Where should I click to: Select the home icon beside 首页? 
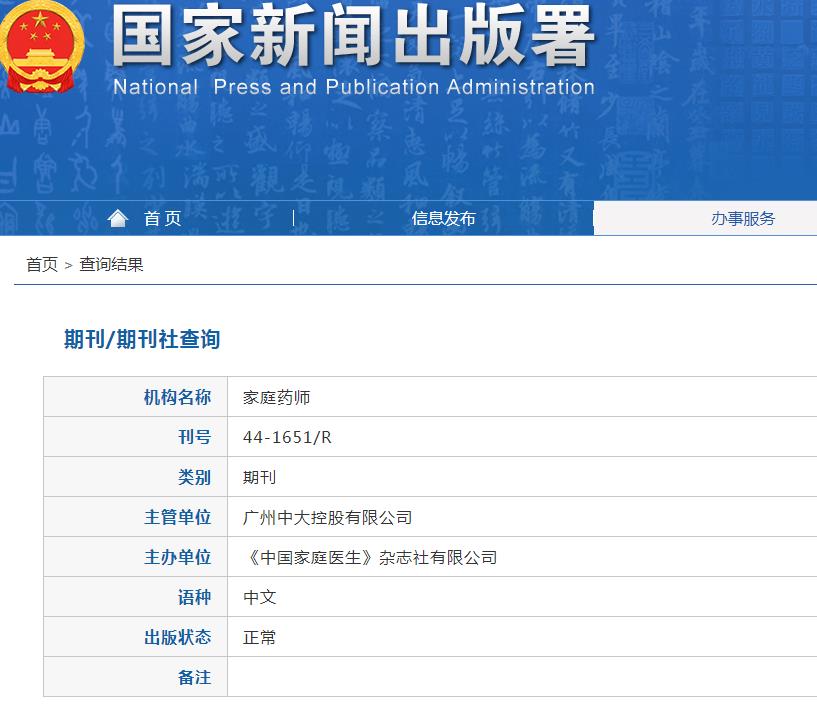[119, 217]
